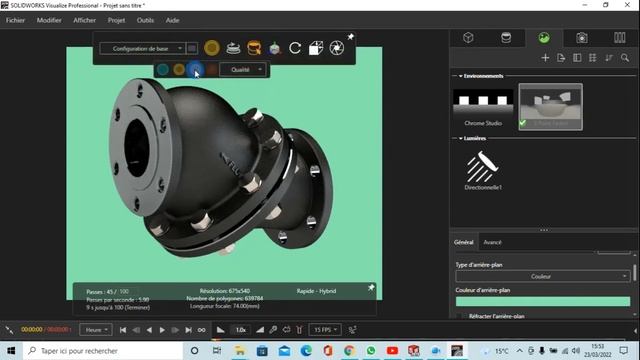Select the Chrome Studio environment thumbnail
640x360 pixels.
483,107
